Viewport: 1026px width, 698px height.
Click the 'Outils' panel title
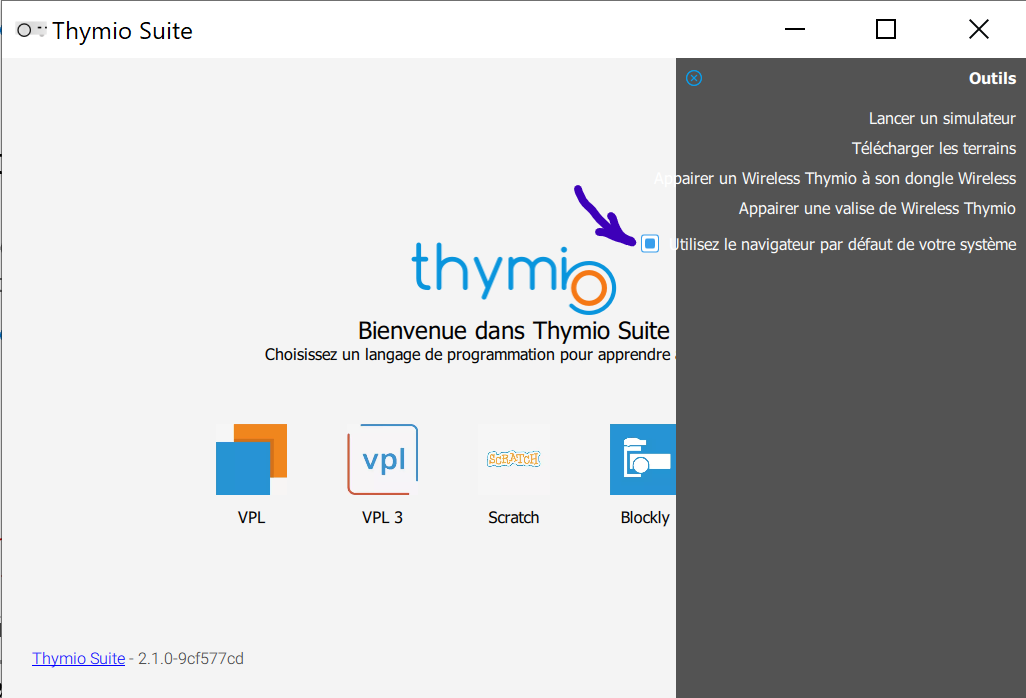click(992, 79)
